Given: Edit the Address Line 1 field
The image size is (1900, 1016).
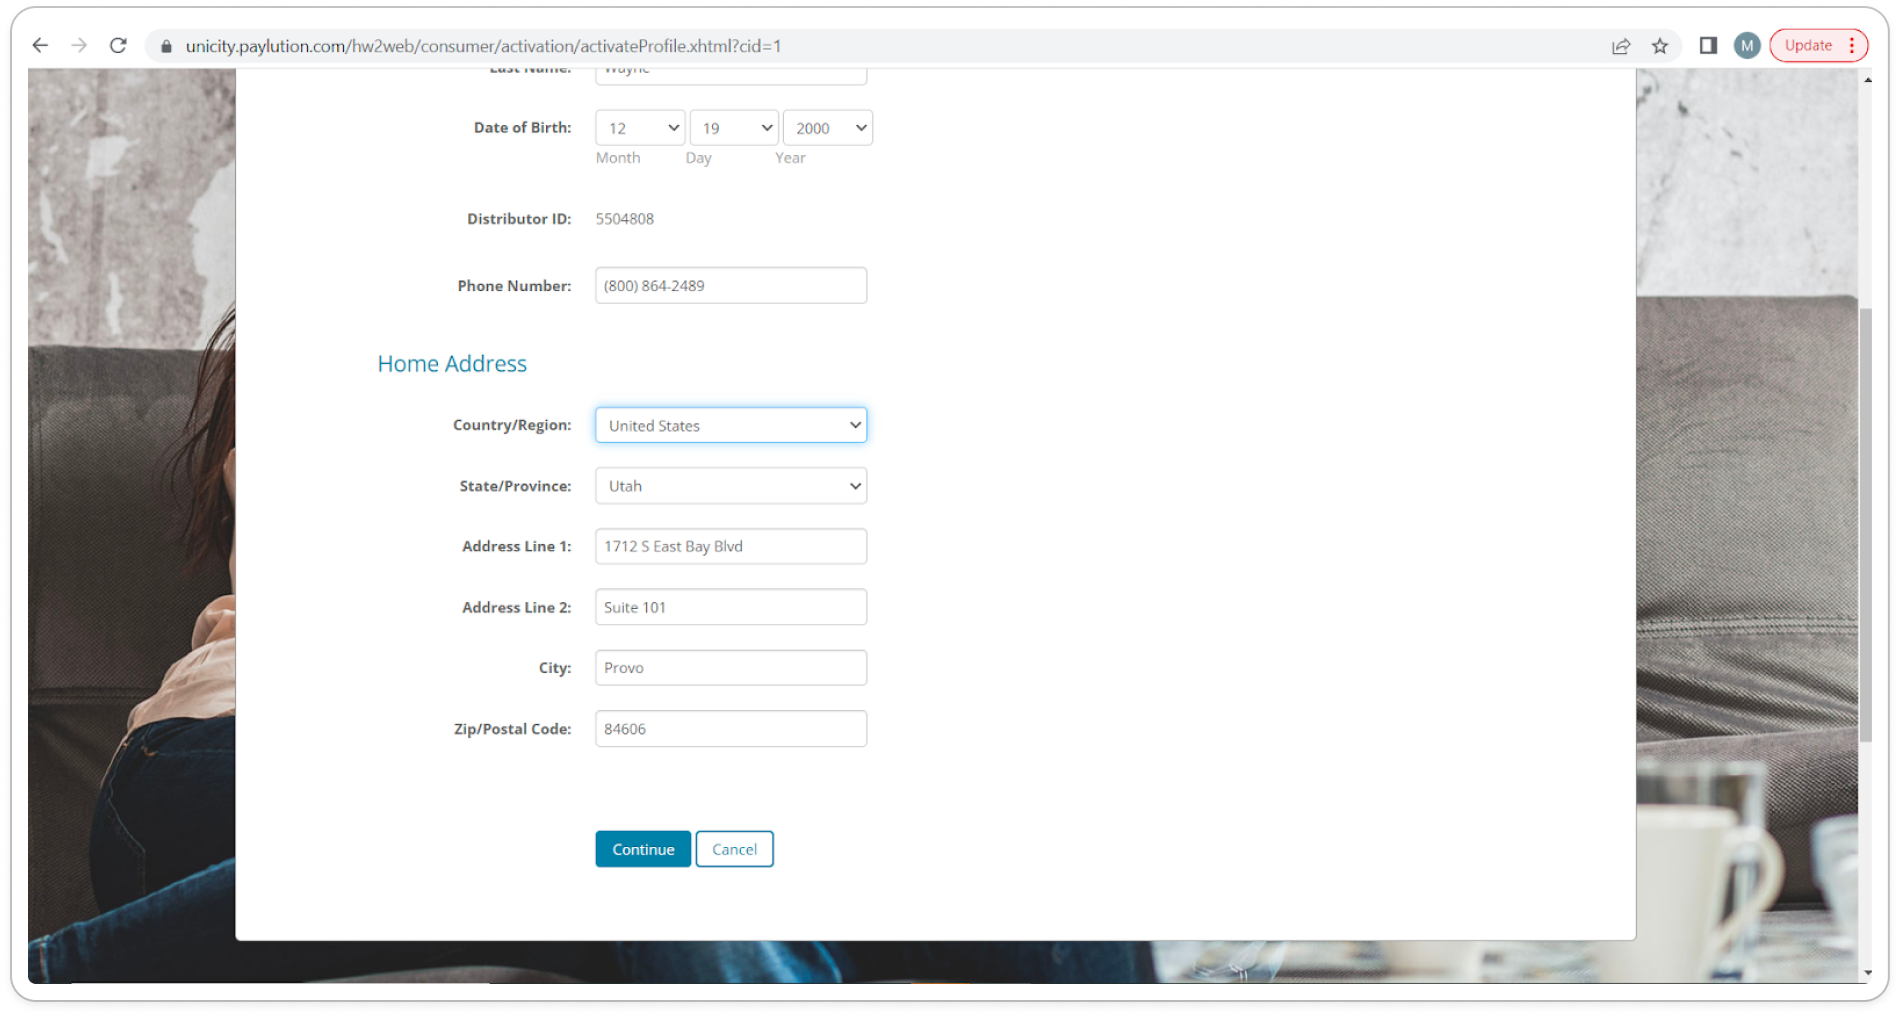Looking at the screenshot, I should coord(731,547).
